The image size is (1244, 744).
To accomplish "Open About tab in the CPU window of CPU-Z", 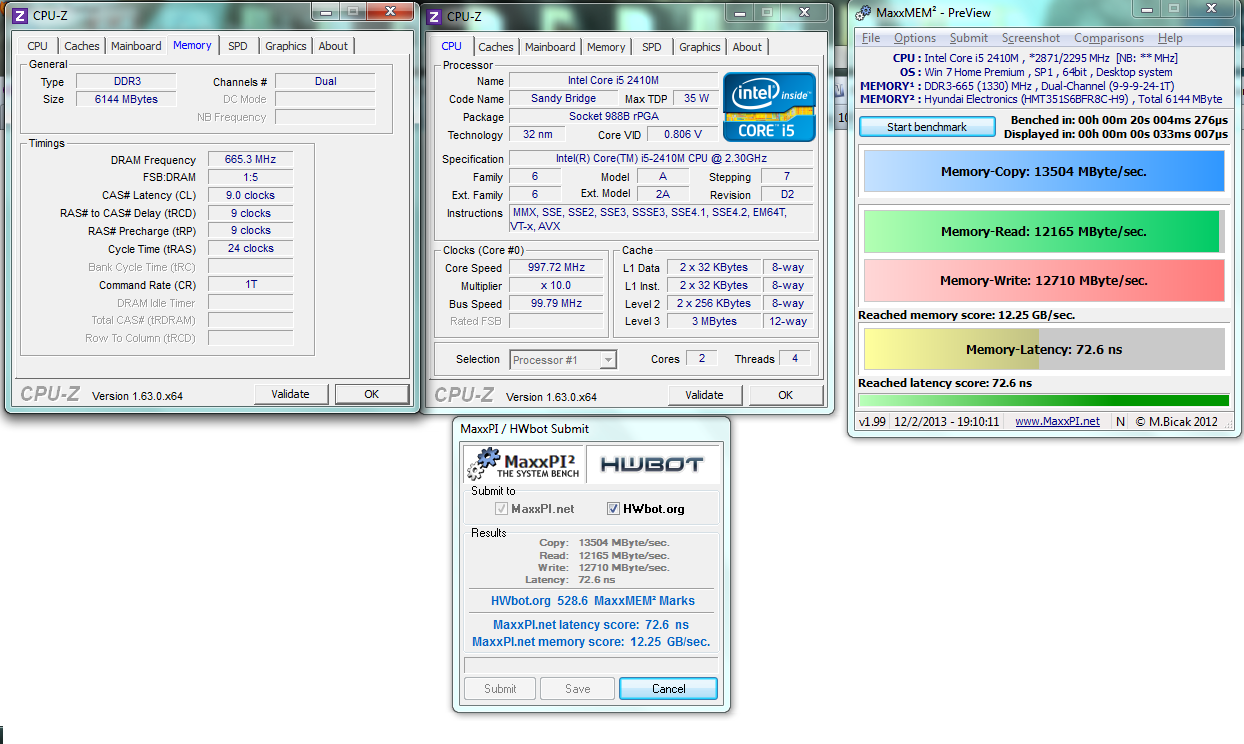I will 747,47.
